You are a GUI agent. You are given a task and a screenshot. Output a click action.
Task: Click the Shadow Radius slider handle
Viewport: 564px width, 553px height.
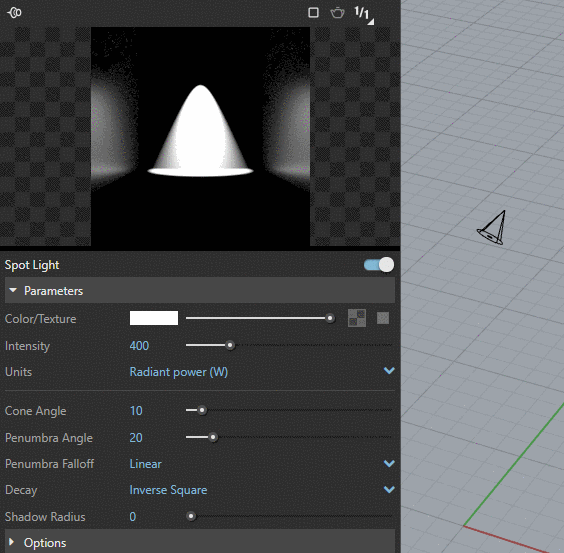click(x=191, y=516)
